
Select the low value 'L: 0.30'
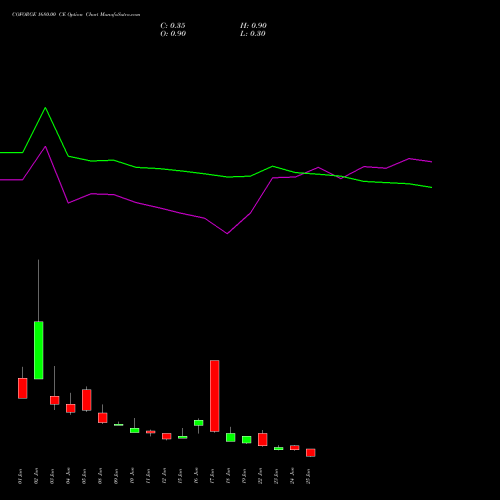tap(253, 34)
